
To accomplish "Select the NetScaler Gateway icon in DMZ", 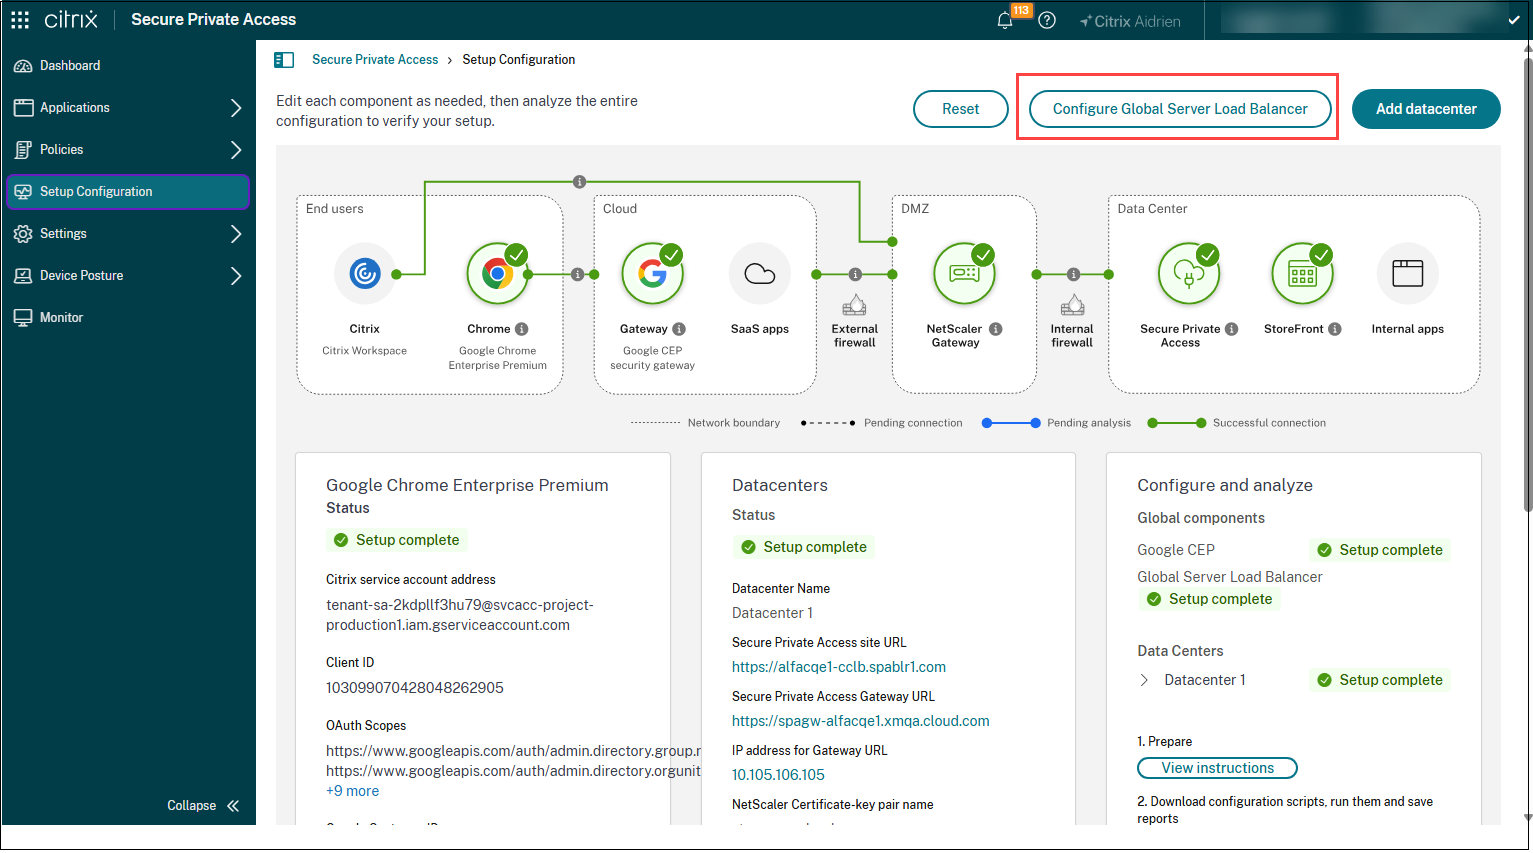I will click(x=964, y=273).
